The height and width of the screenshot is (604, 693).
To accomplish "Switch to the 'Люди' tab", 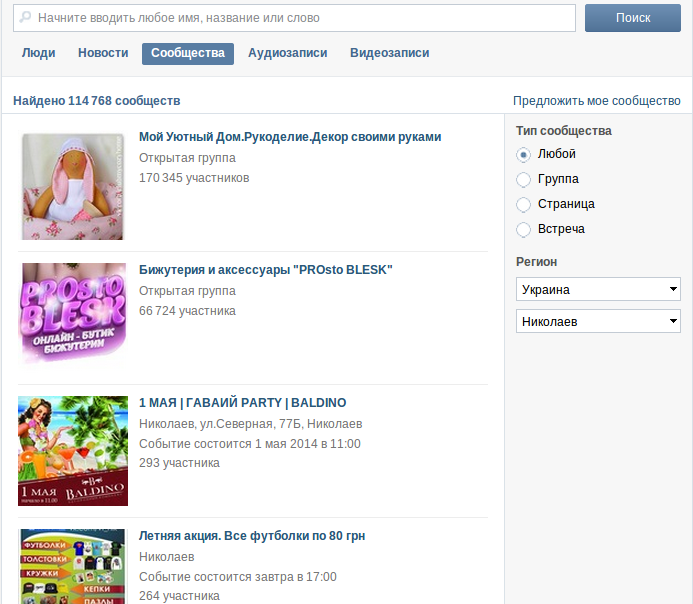I will pyautogui.click(x=39, y=53).
